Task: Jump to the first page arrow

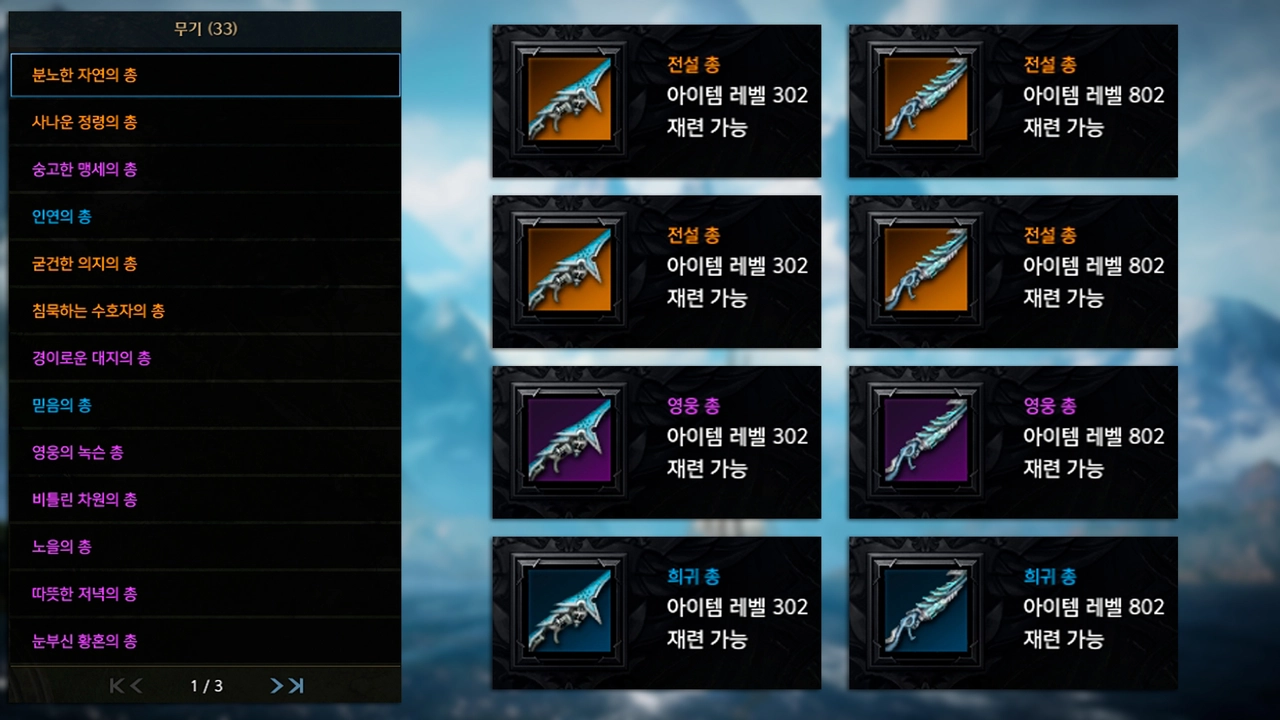Action: (x=117, y=686)
